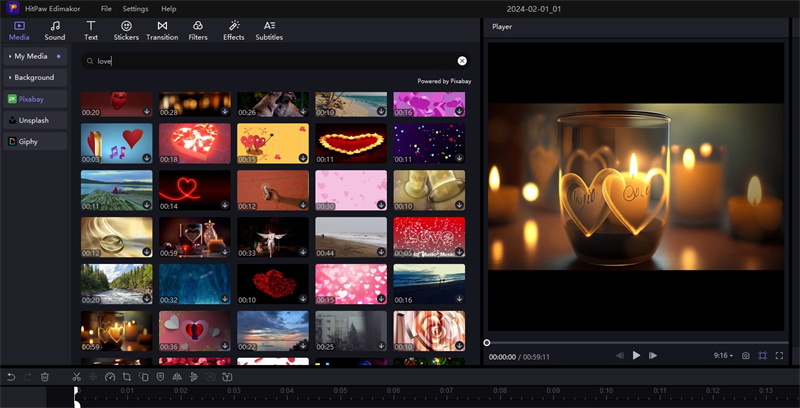800x408 pixels.
Task: Enter fullscreen preview
Action: tap(779, 355)
